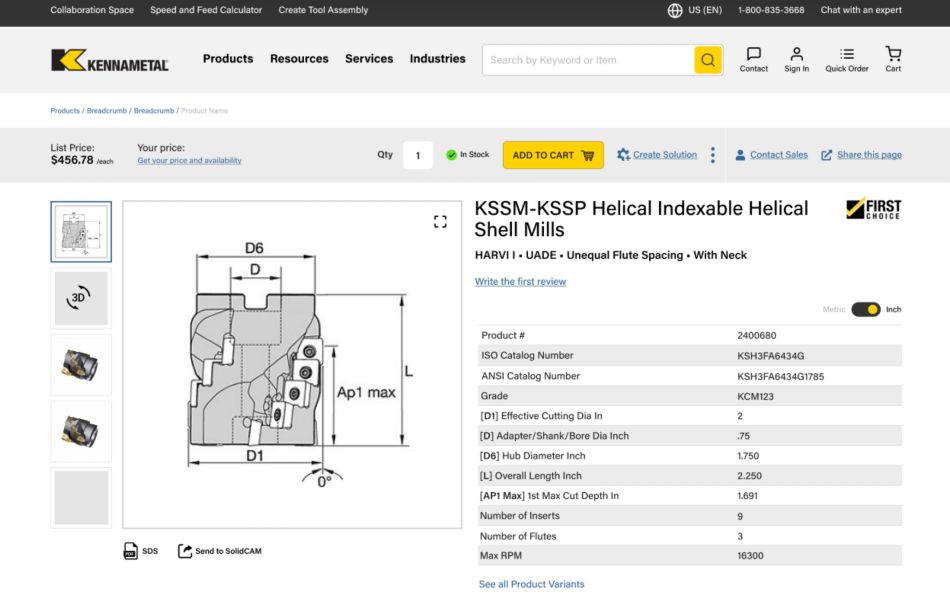Focus the Search by Keyword or Item field
The height and width of the screenshot is (599, 950).
(x=588, y=60)
